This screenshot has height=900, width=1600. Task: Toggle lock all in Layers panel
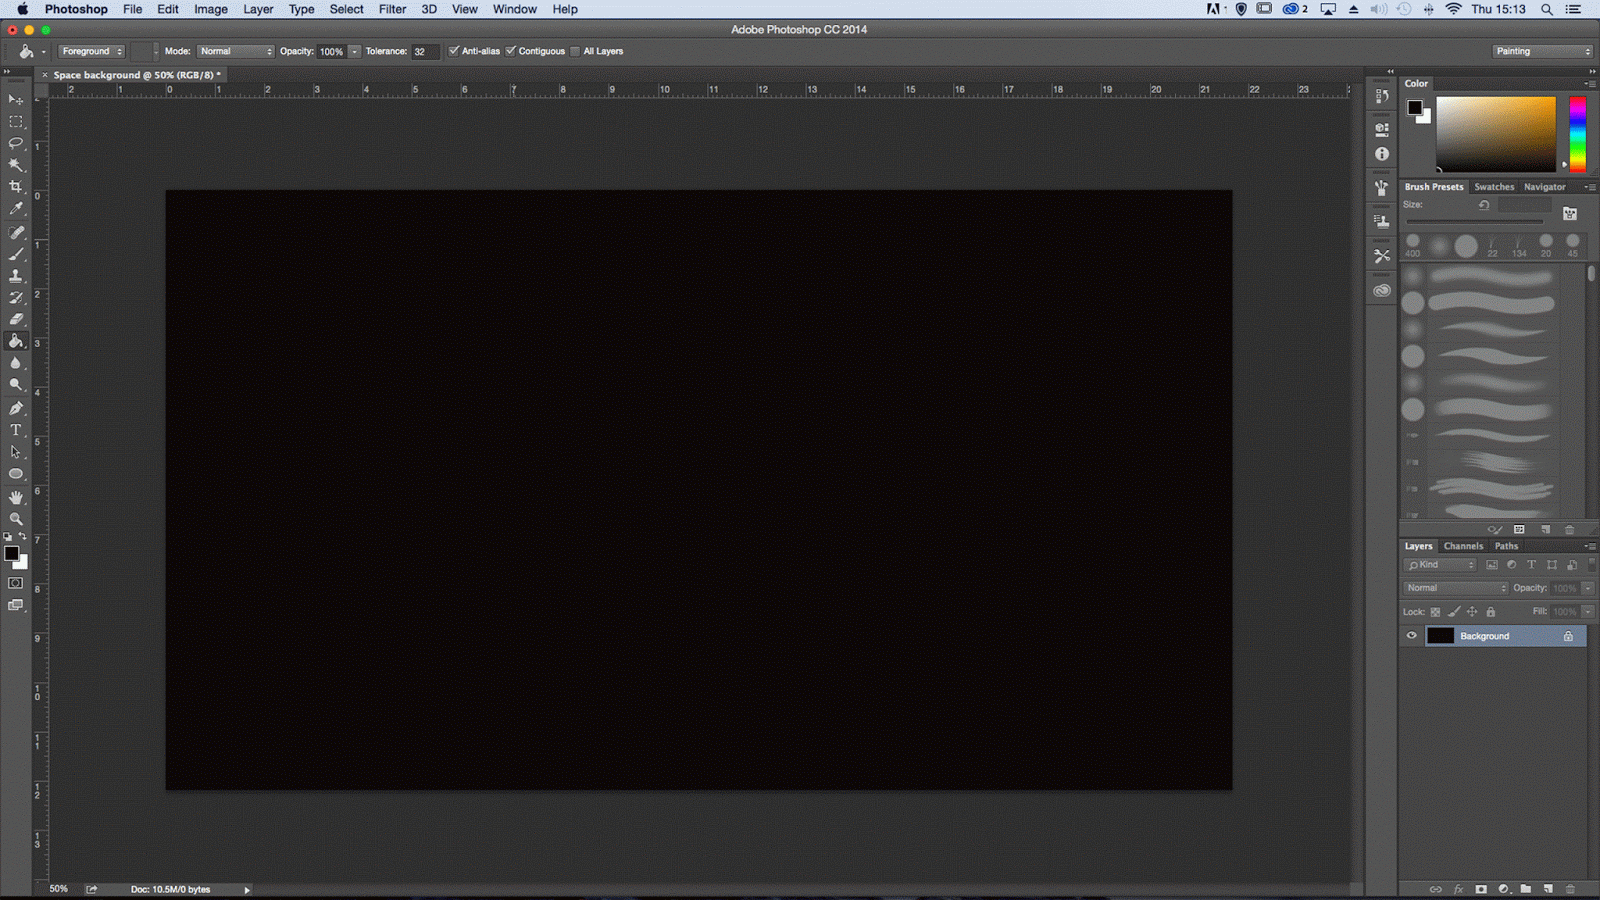(x=1491, y=612)
